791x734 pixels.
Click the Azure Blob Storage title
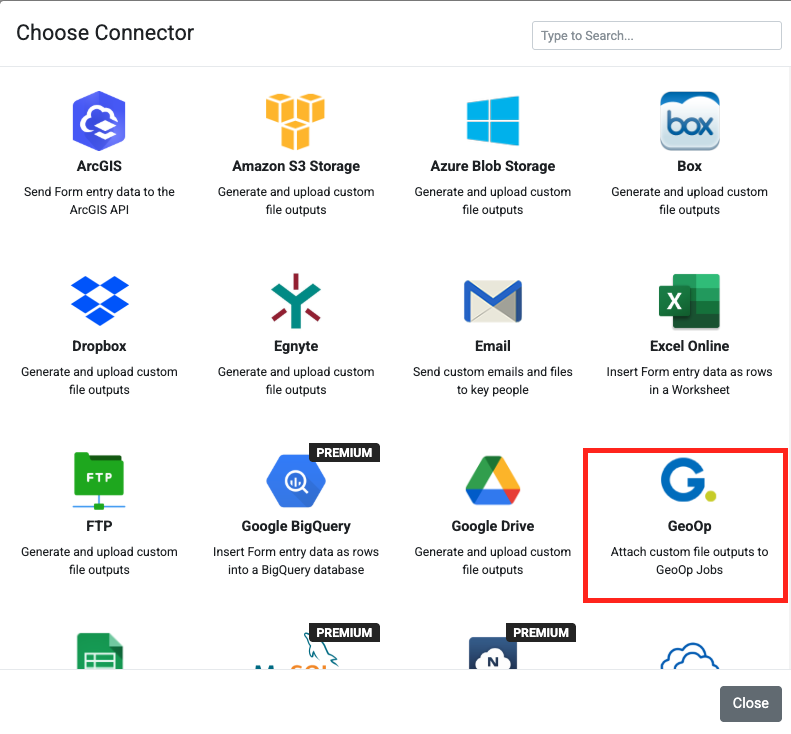click(493, 166)
